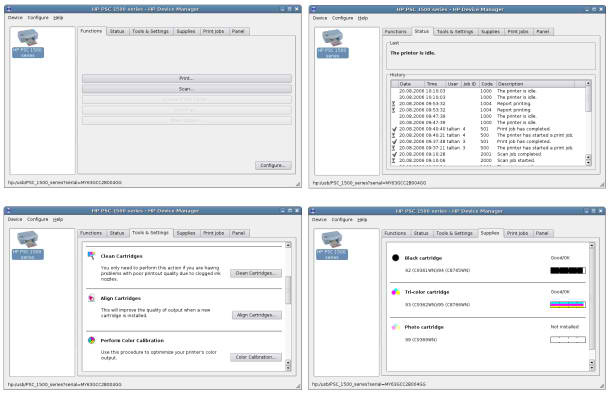Click the hourglass icon beside Scan job started
The image size is (610, 394).
coord(394,160)
